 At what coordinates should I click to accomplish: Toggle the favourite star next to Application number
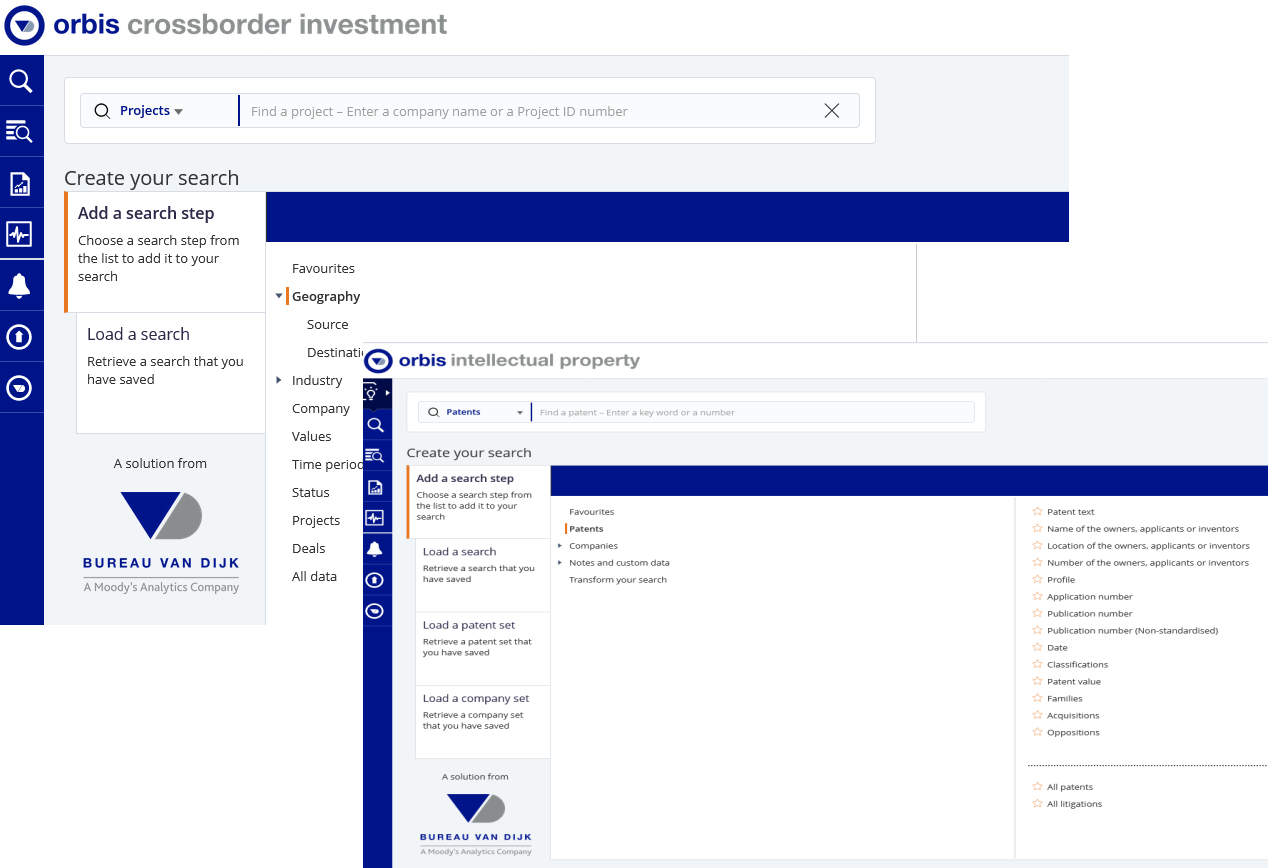click(1037, 597)
